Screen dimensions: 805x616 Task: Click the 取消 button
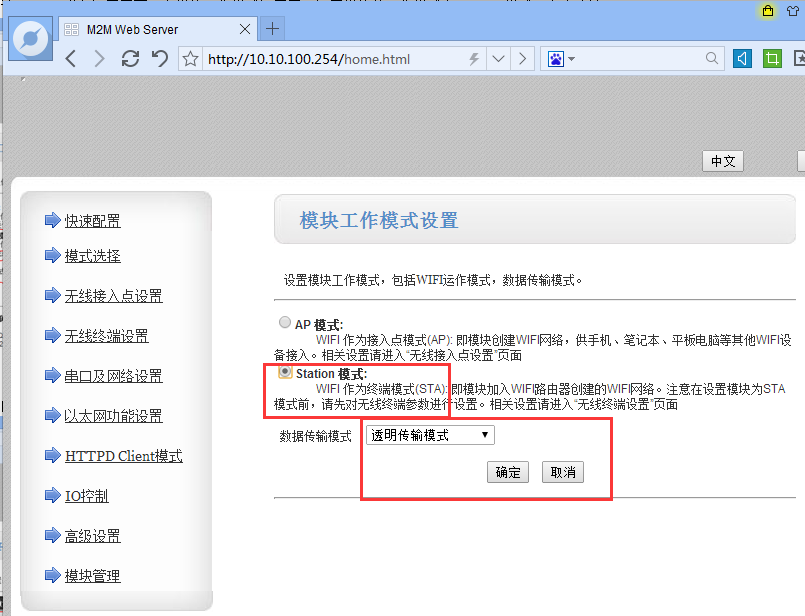[x=563, y=473]
